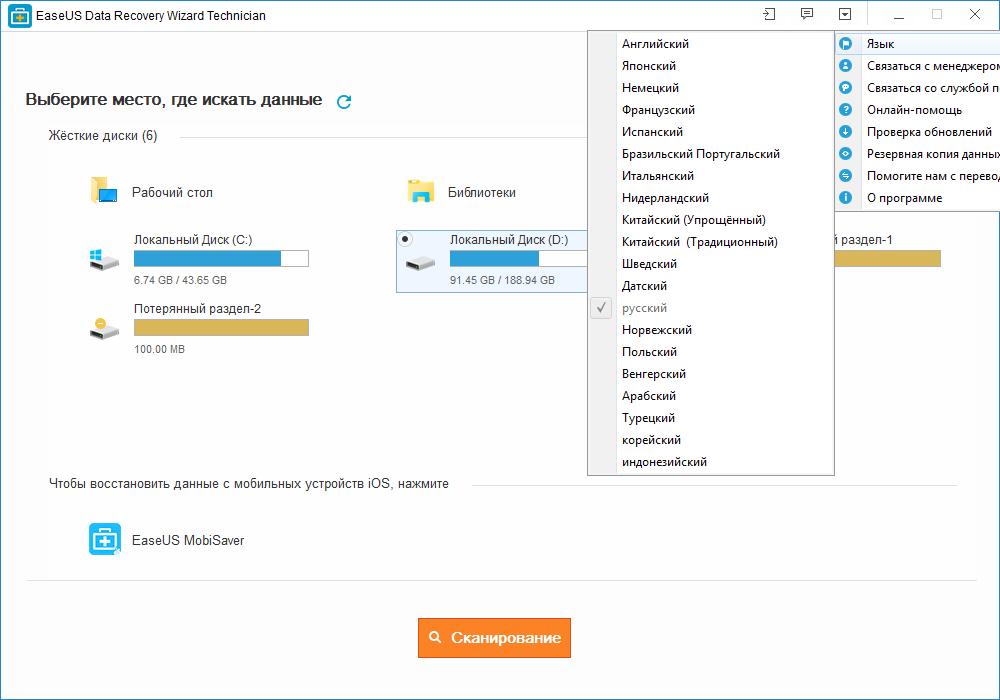Click the flag icon next to Язык
Viewport: 1000px width, 700px height.
tap(846, 44)
